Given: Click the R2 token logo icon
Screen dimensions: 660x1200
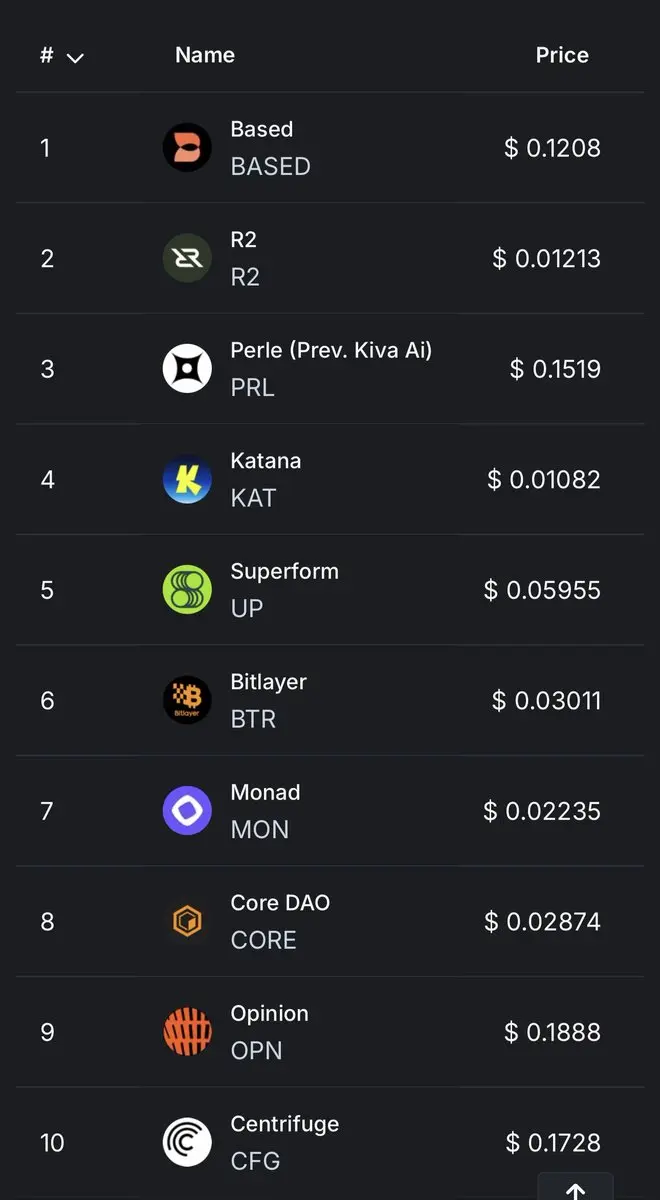Looking at the screenshot, I should coord(187,259).
